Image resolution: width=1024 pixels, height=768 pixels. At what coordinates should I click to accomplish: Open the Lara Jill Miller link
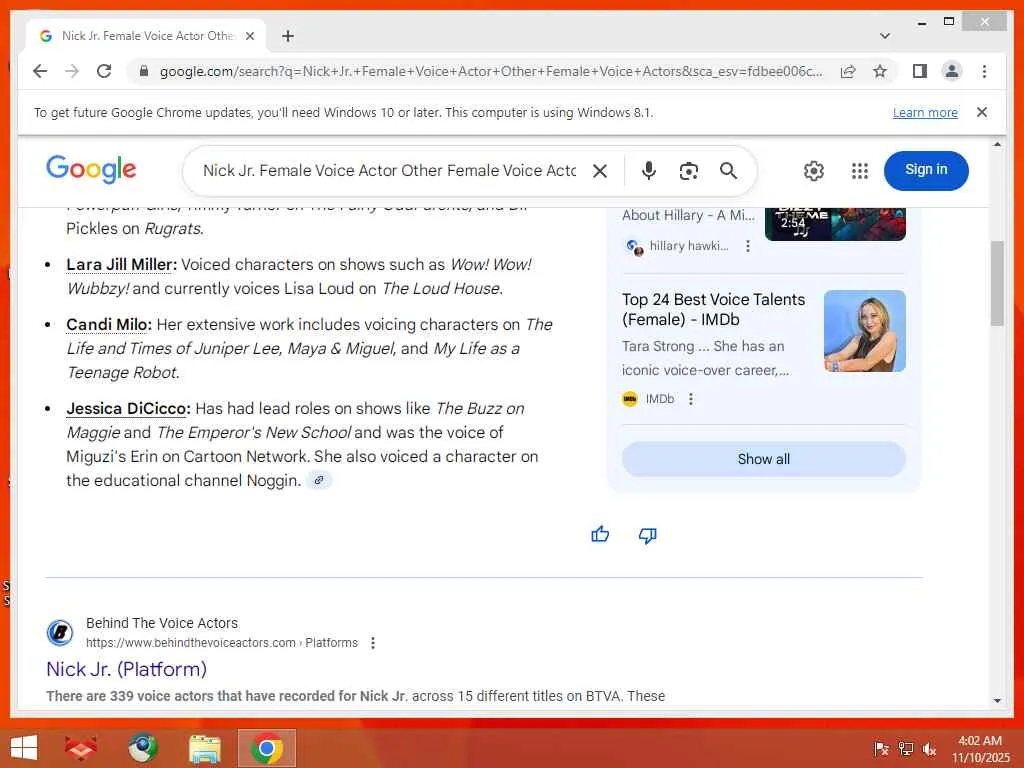121,264
